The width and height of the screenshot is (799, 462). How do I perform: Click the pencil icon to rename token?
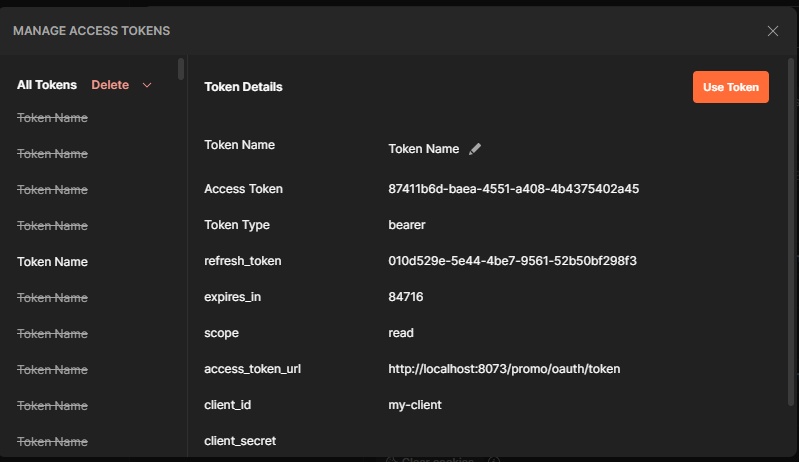tap(475, 149)
